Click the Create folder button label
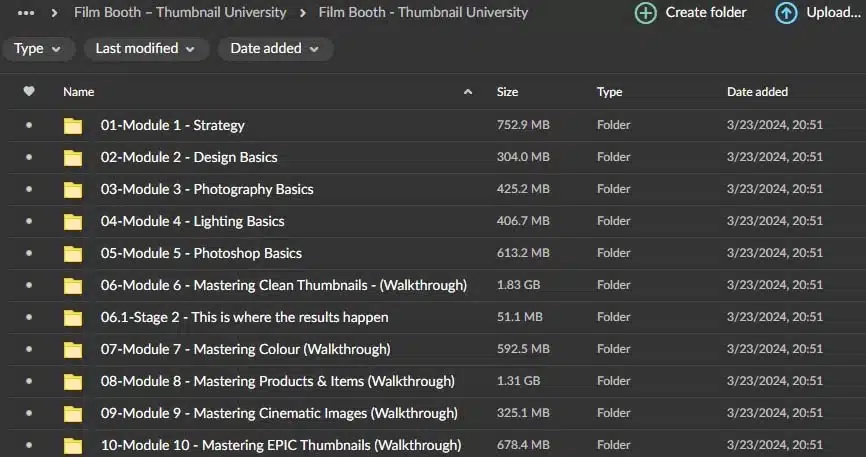This screenshot has height=457, width=866. pyautogui.click(x=706, y=12)
